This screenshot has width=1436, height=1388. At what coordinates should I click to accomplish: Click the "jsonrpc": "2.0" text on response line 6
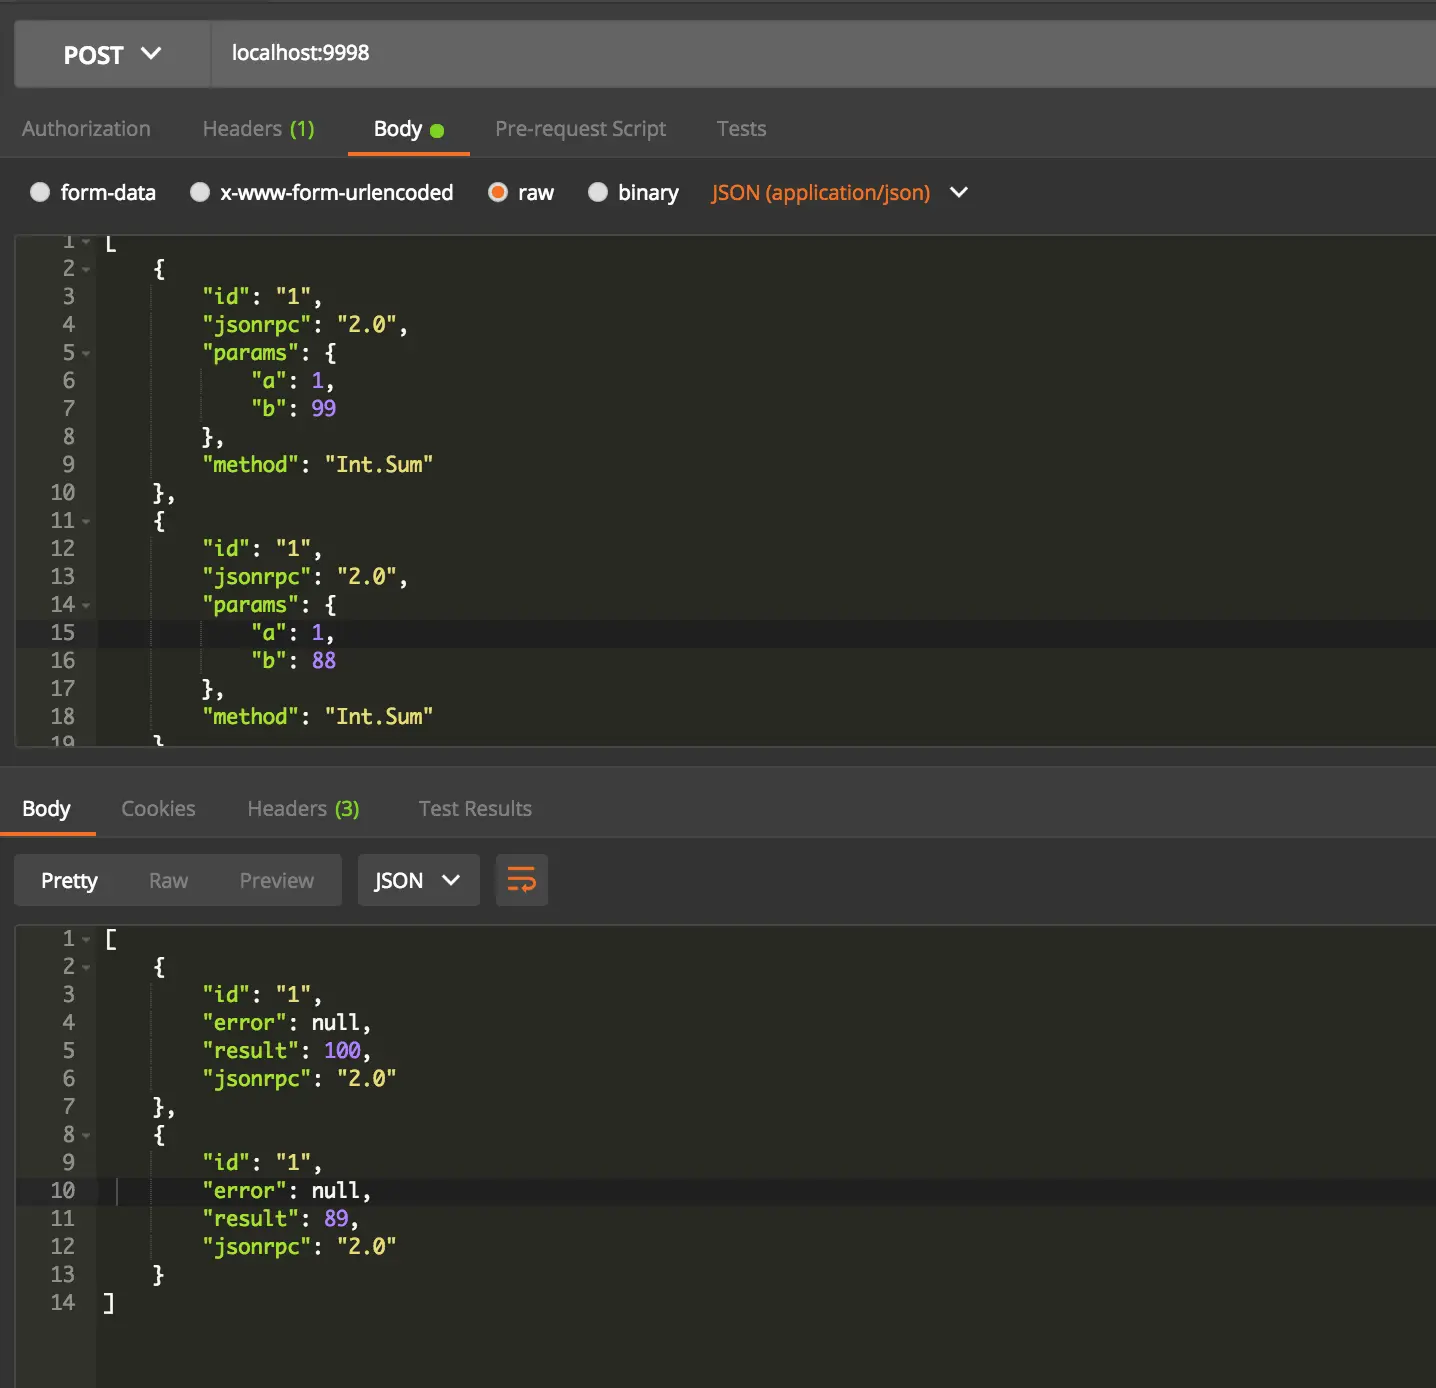[x=299, y=1078]
